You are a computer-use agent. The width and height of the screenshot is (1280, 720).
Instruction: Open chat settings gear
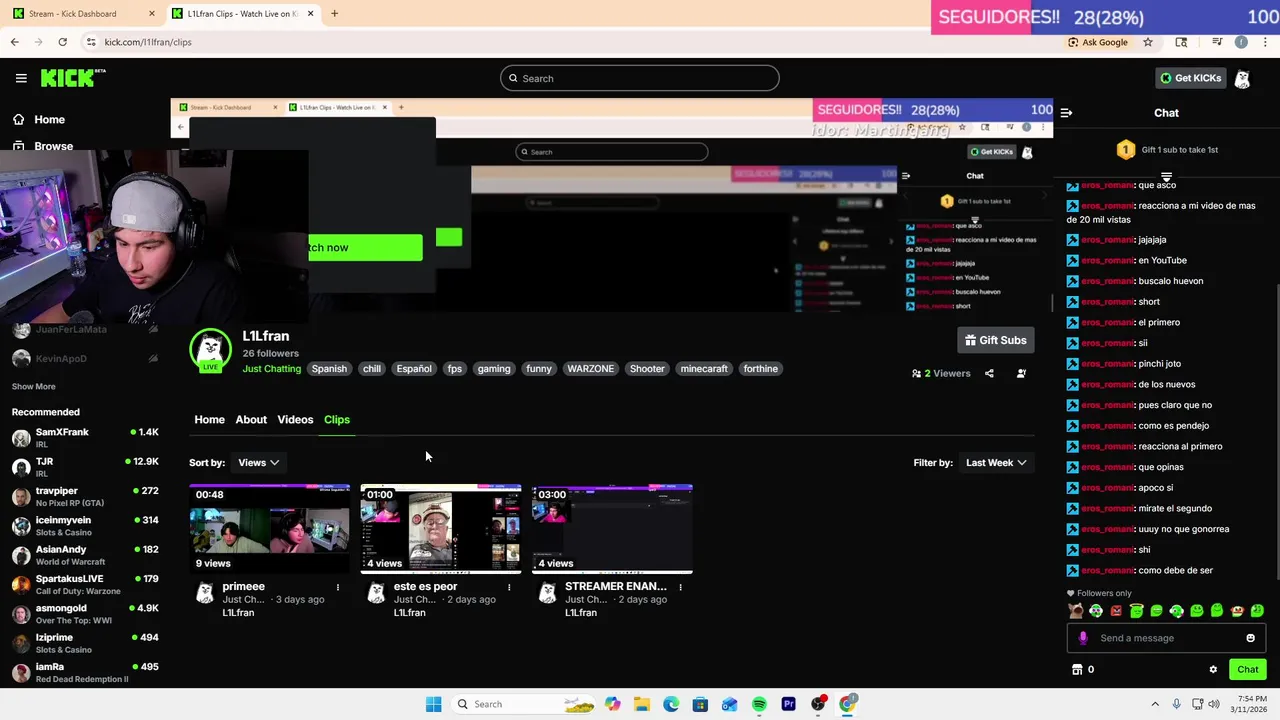pos(1213,670)
